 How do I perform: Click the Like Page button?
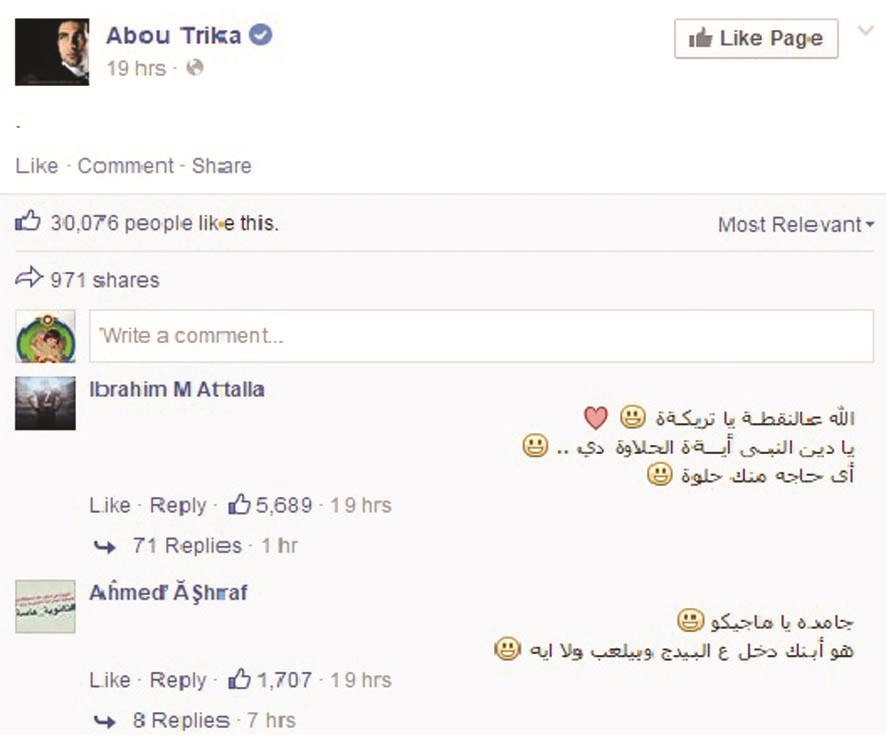756,38
